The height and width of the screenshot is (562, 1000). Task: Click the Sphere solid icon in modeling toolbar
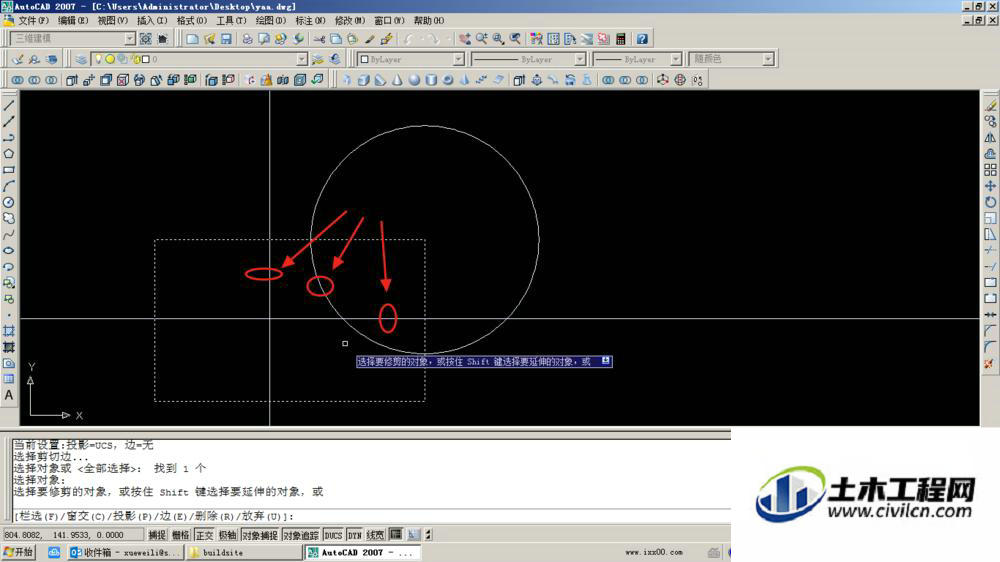[x=415, y=80]
